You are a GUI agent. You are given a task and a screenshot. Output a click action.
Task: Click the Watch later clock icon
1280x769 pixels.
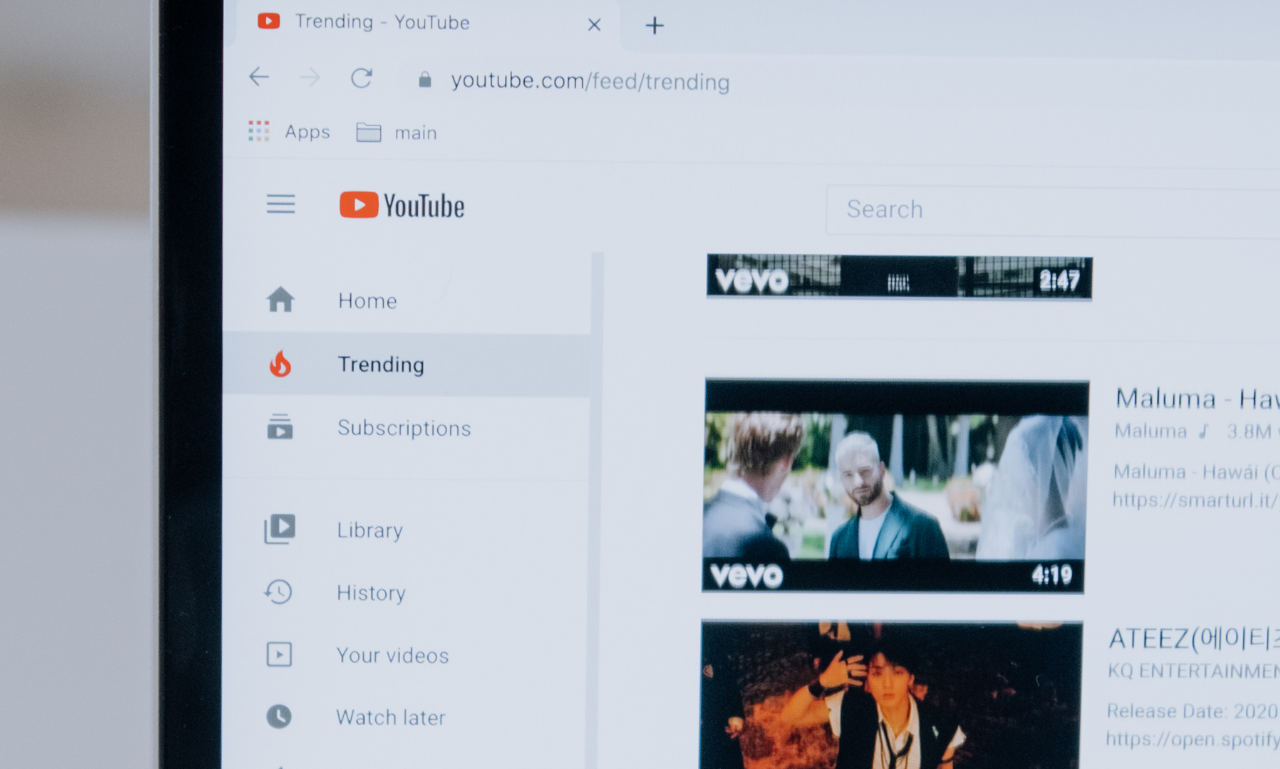(x=279, y=716)
